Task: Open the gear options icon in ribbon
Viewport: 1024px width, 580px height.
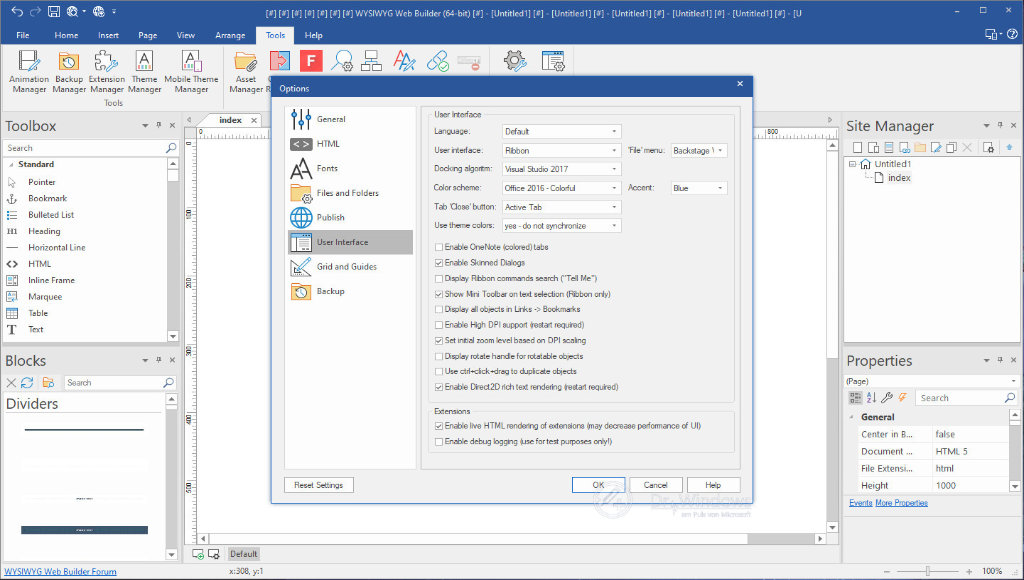Action: [515, 61]
